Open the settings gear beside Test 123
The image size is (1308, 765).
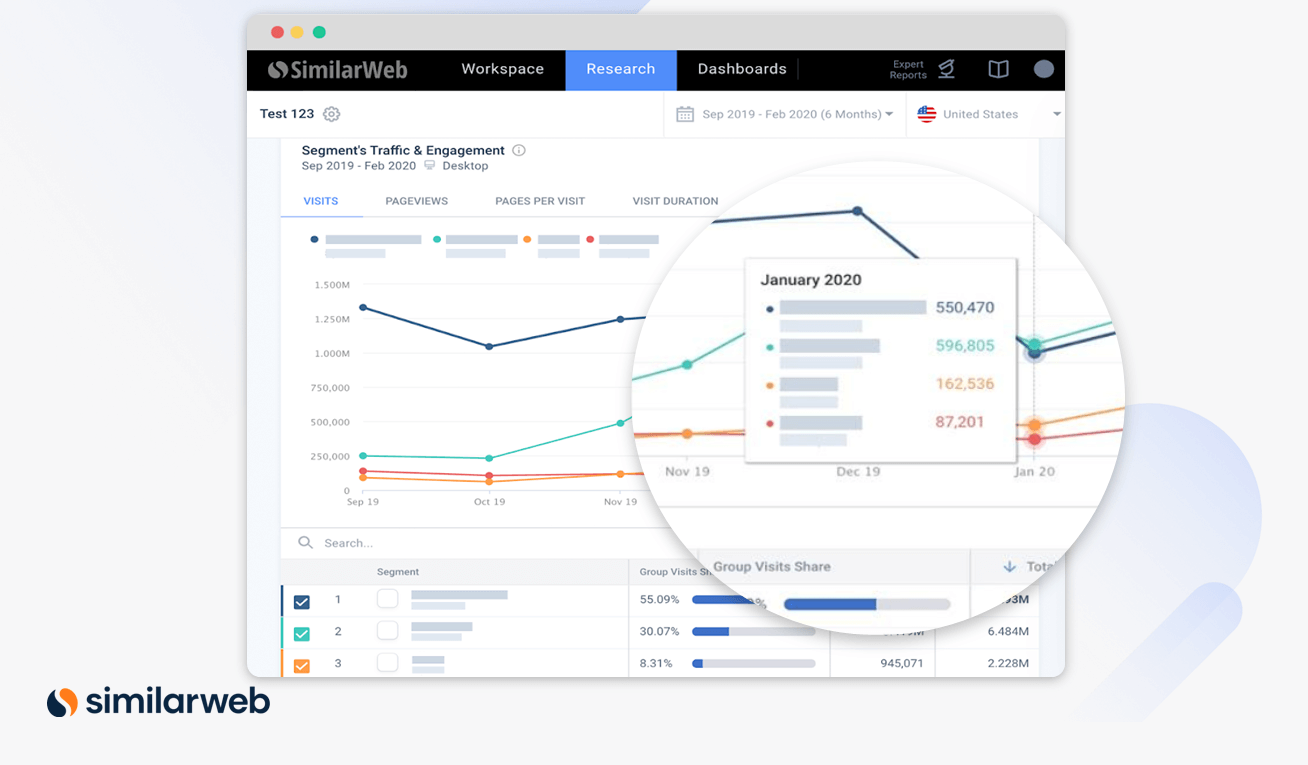coord(332,114)
